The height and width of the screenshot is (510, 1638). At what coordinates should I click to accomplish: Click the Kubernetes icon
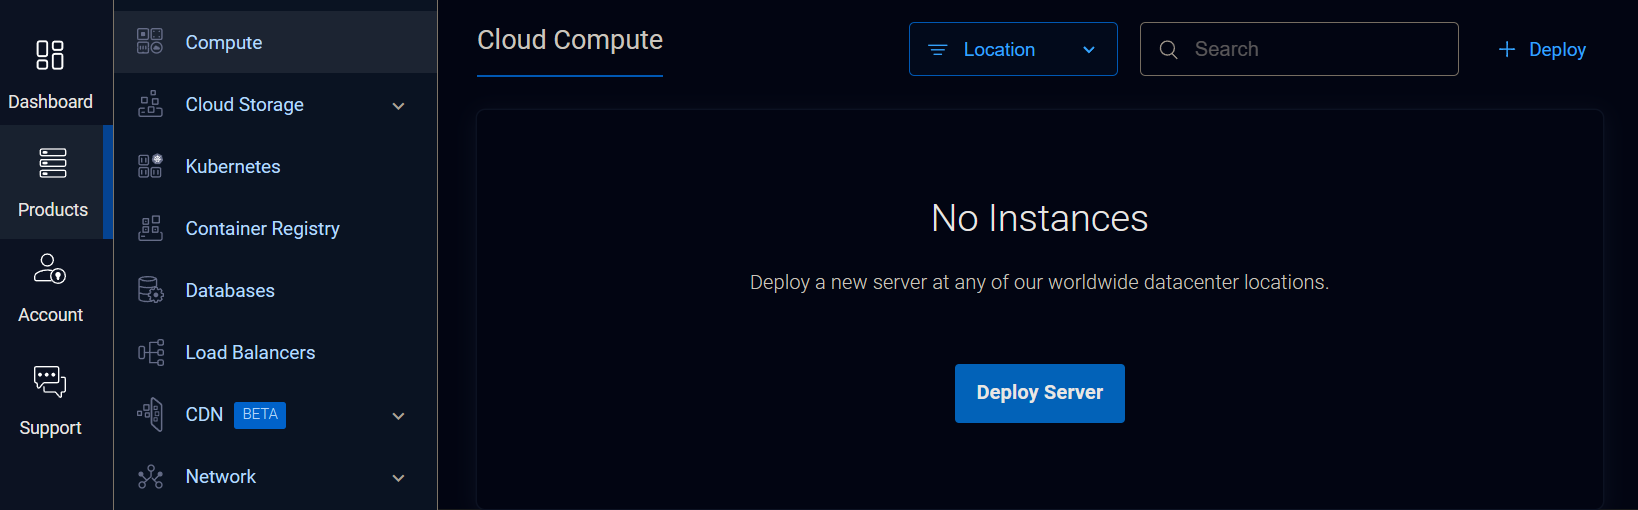pos(150,166)
